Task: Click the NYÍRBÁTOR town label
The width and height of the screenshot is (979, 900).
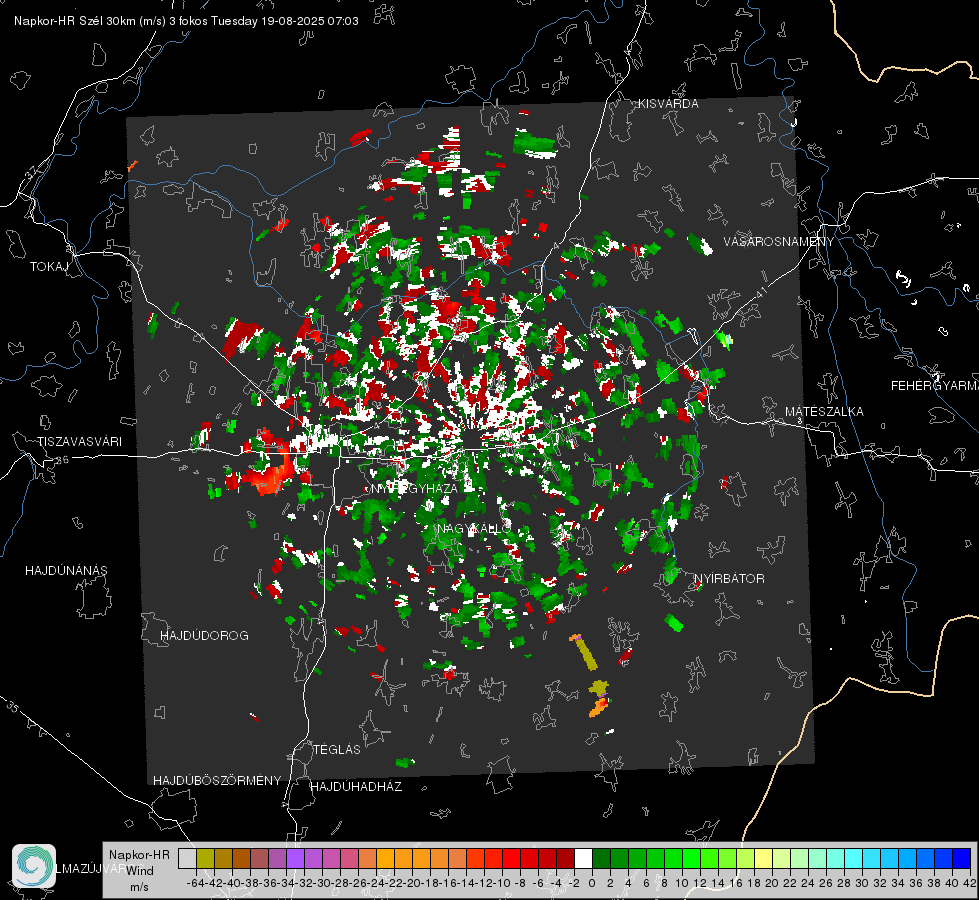Action: [x=729, y=579]
